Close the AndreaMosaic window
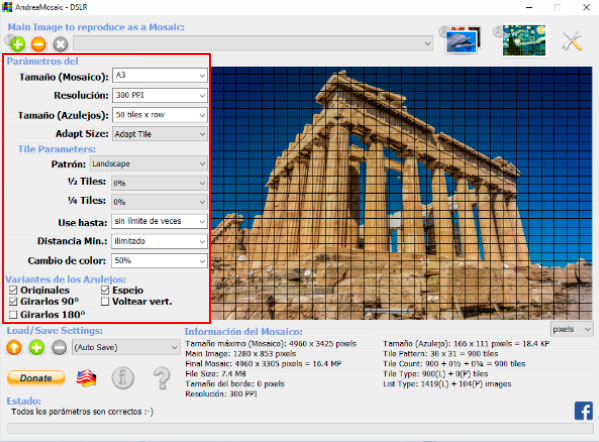Screen dimensions: 599x442 pos(586,7)
